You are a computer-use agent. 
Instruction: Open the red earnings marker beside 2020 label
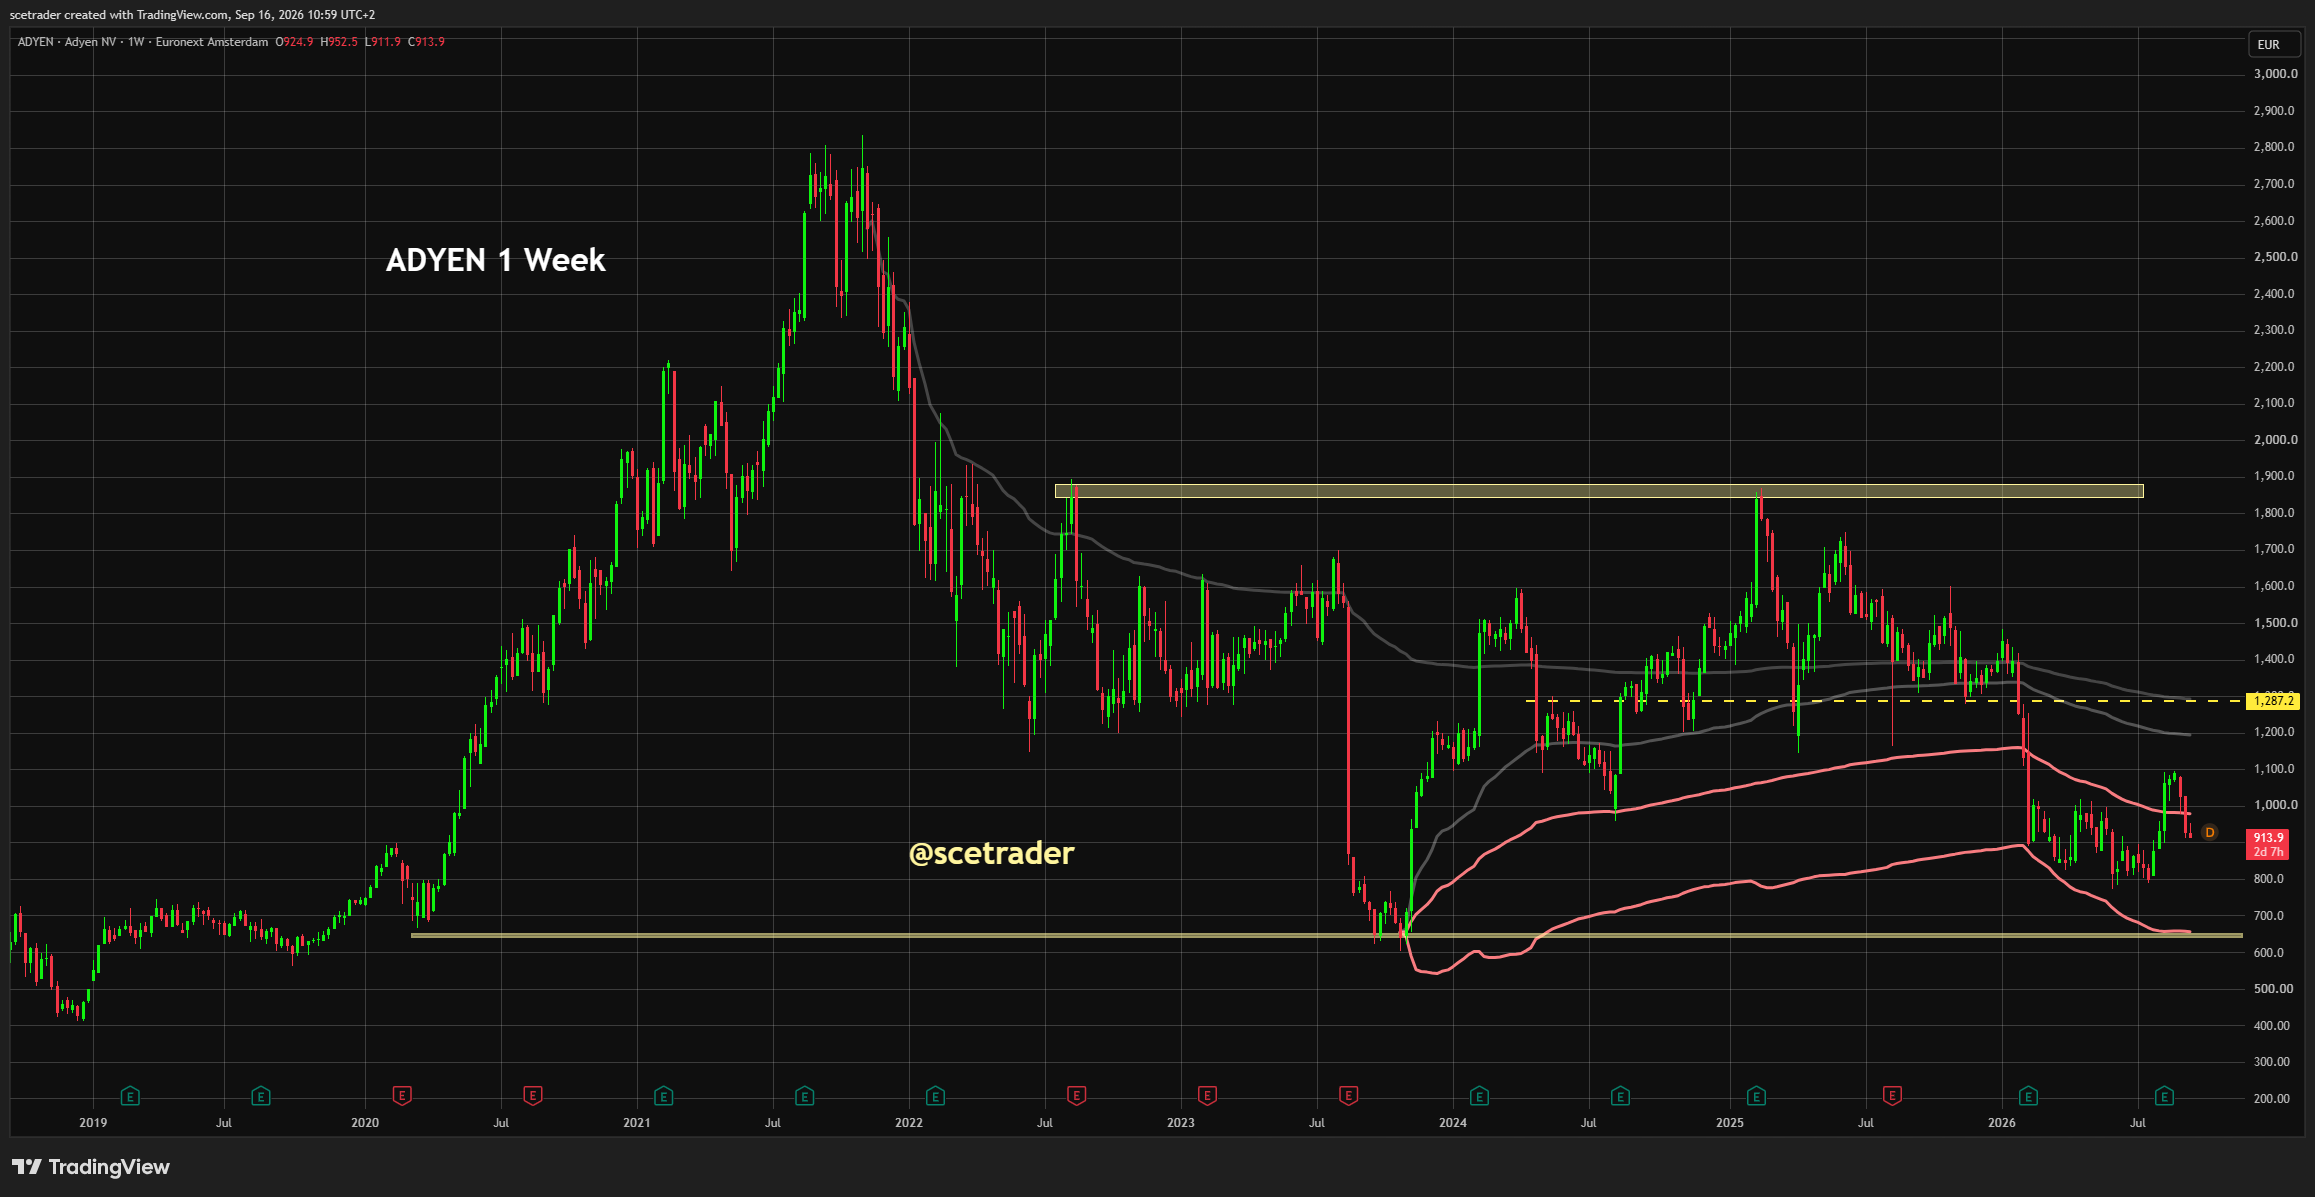(x=402, y=1096)
